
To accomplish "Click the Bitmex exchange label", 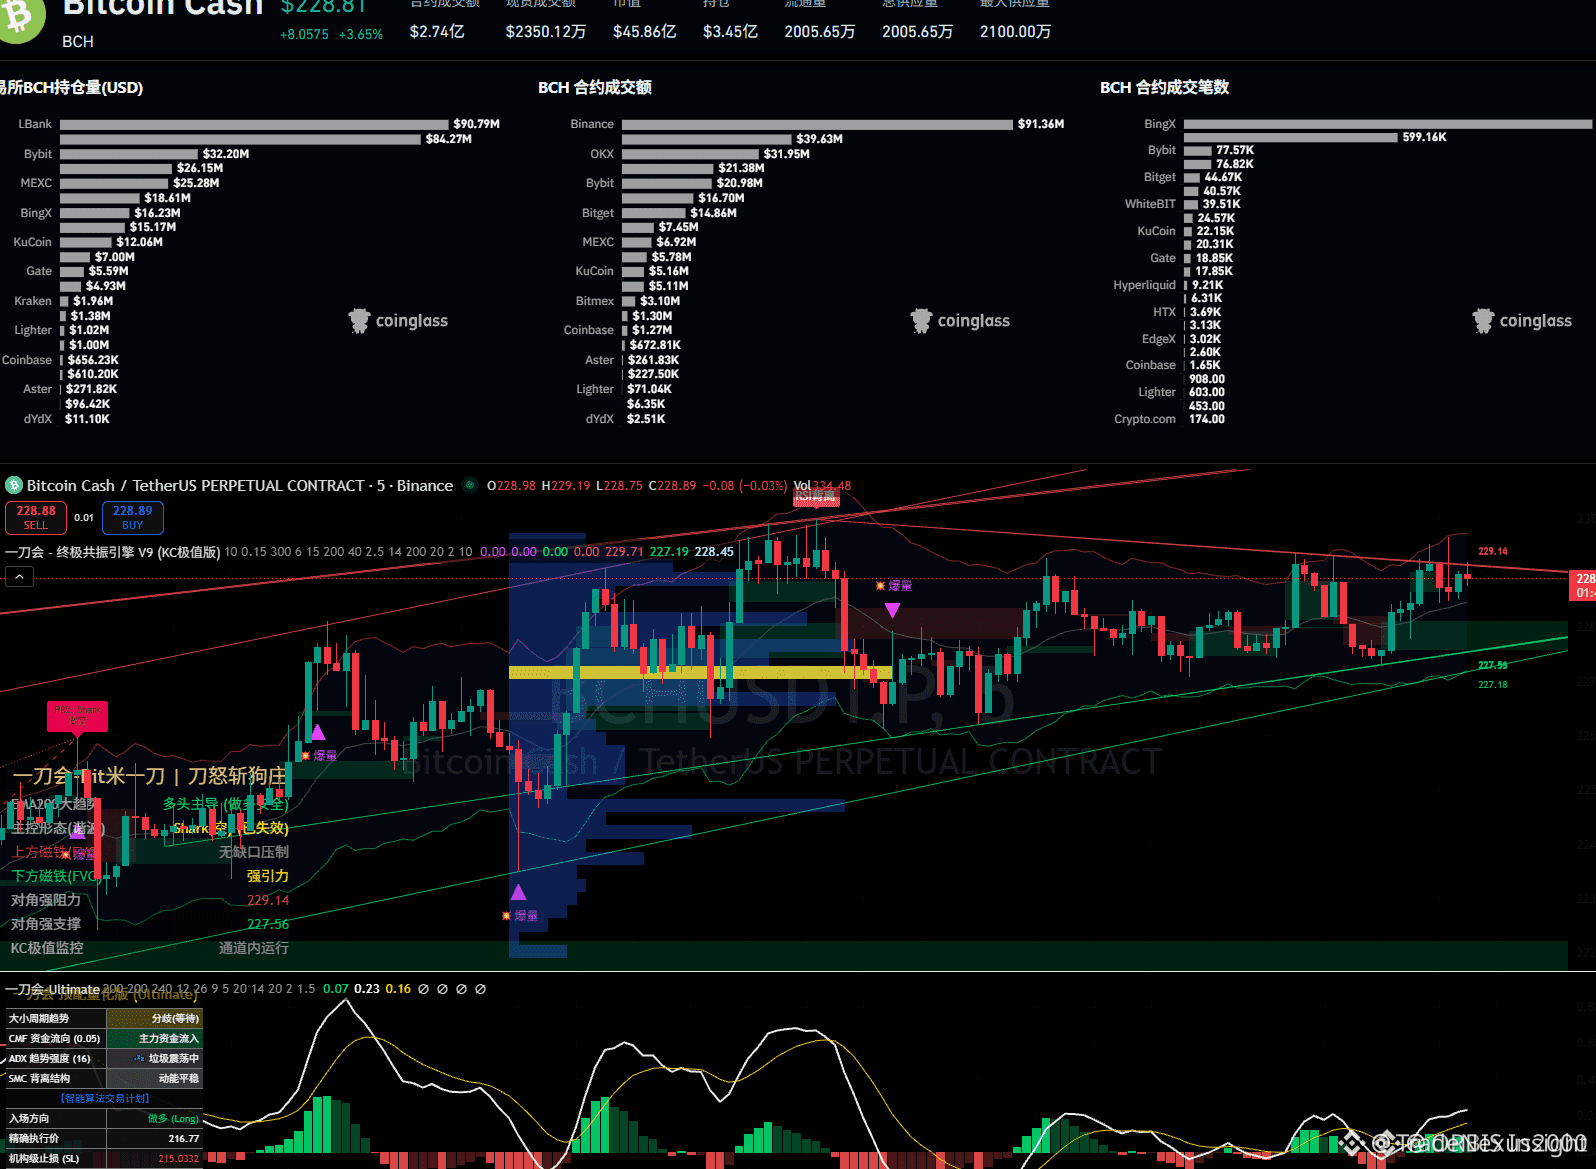I will click(x=595, y=301).
